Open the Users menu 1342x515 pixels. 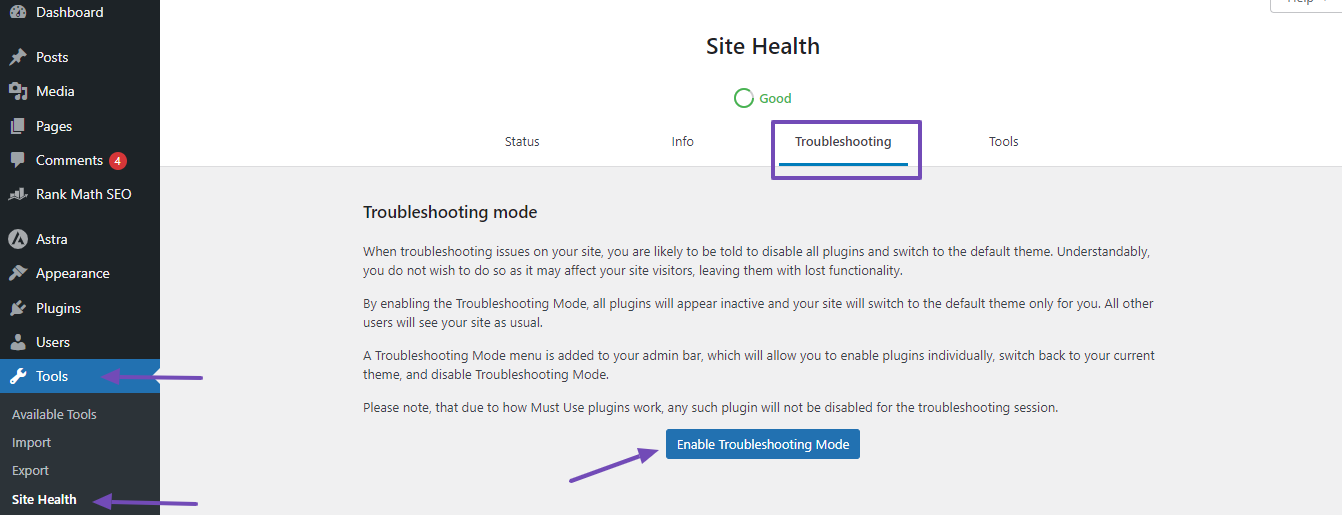click(x=80, y=342)
